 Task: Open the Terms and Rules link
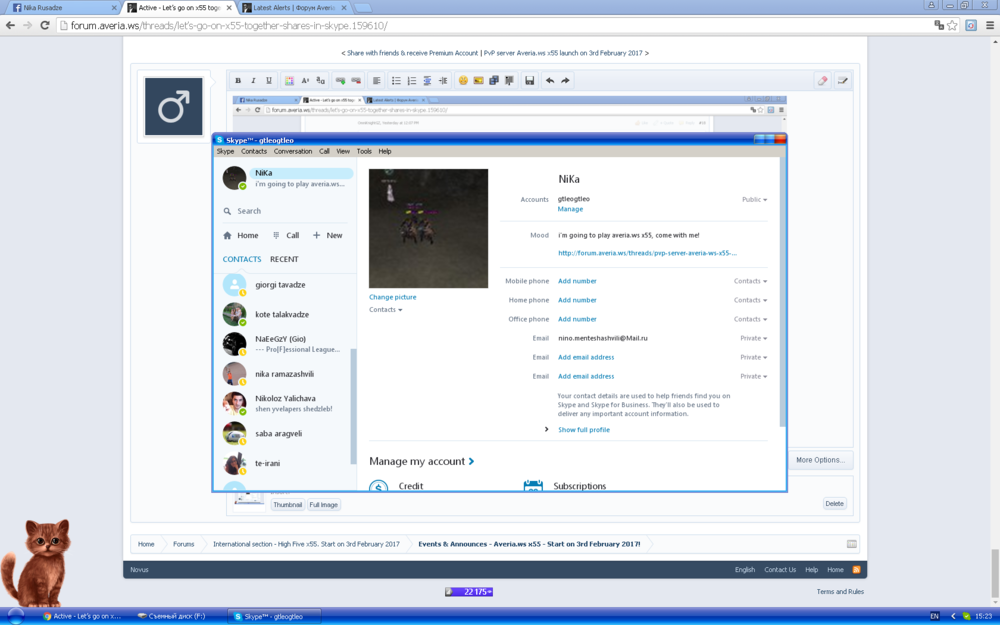point(840,592)
